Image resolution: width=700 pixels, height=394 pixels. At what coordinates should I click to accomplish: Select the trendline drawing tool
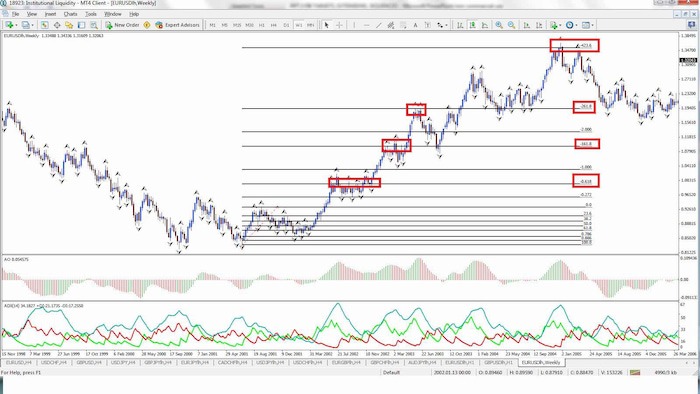(379, 25)
